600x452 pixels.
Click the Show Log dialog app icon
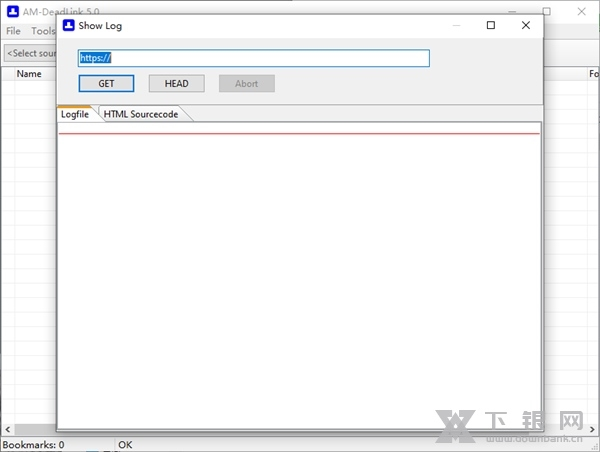(68, 25)
